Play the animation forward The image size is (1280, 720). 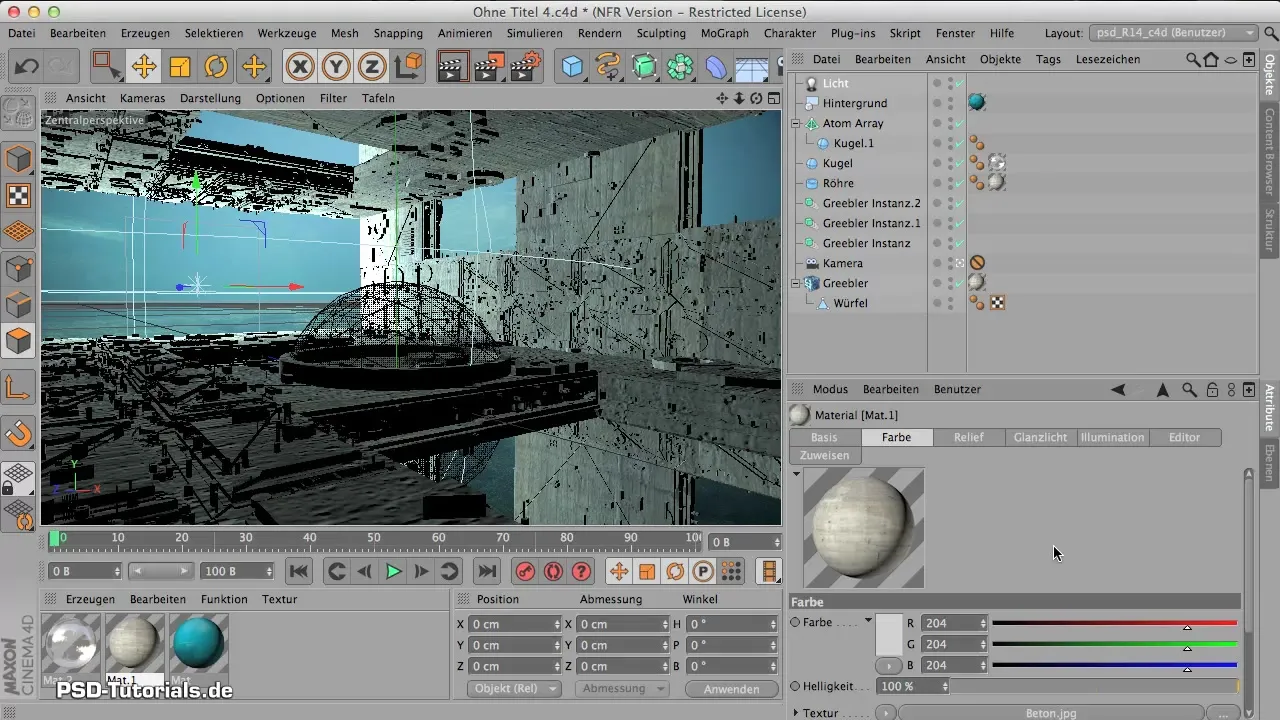tap(393, 571)
